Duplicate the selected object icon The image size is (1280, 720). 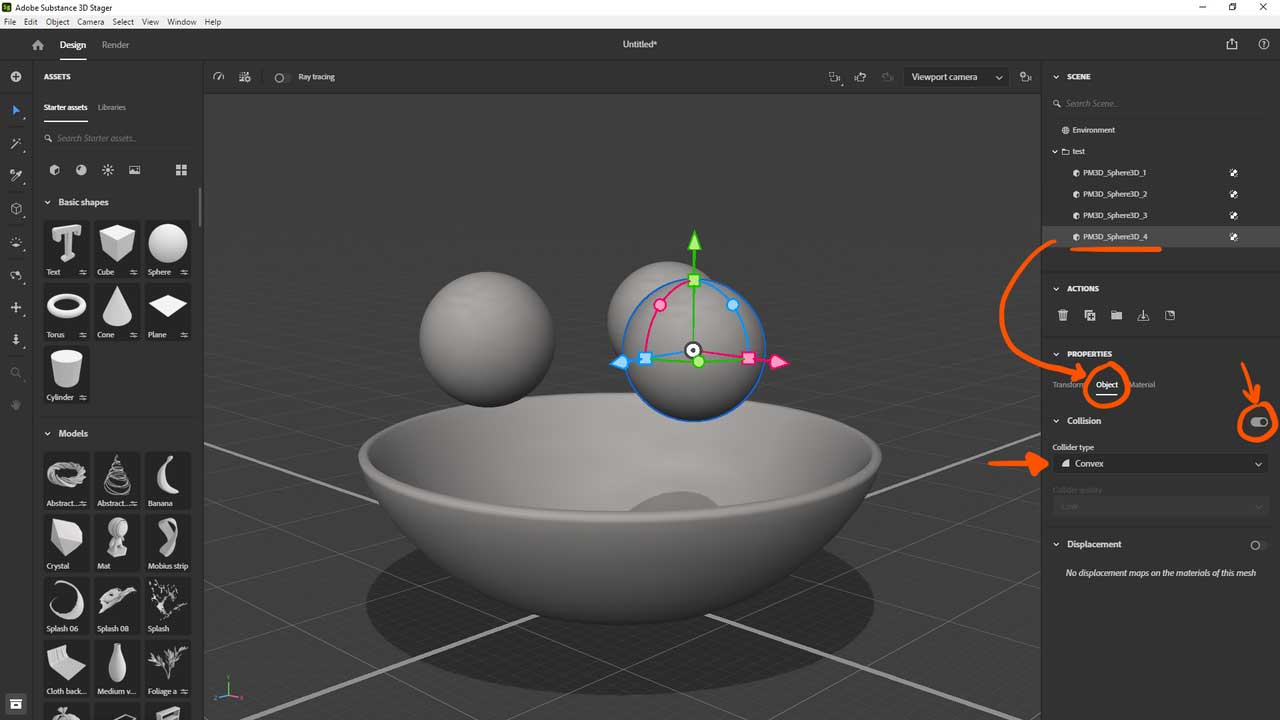[x=1090, y=315]
